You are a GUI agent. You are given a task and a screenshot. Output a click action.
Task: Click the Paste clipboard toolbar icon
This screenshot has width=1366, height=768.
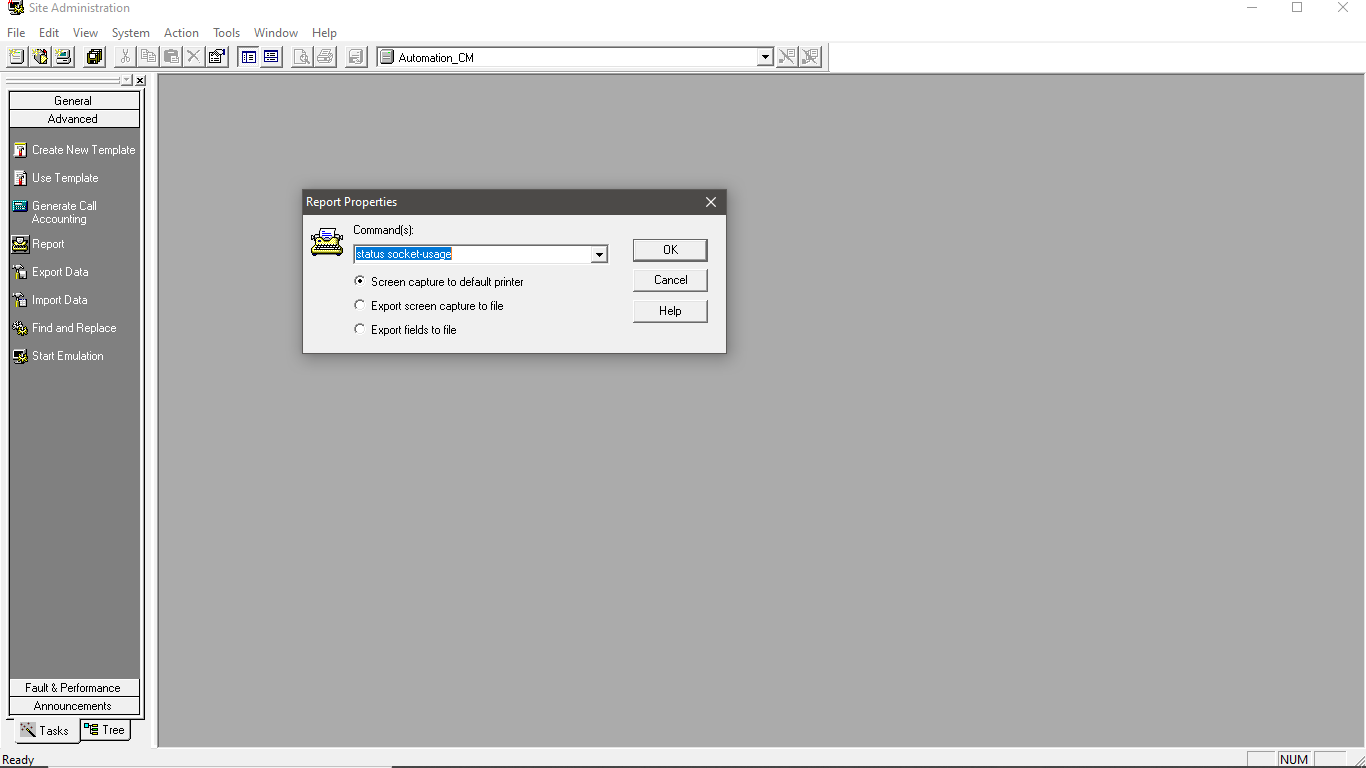[x=172, y=57]
